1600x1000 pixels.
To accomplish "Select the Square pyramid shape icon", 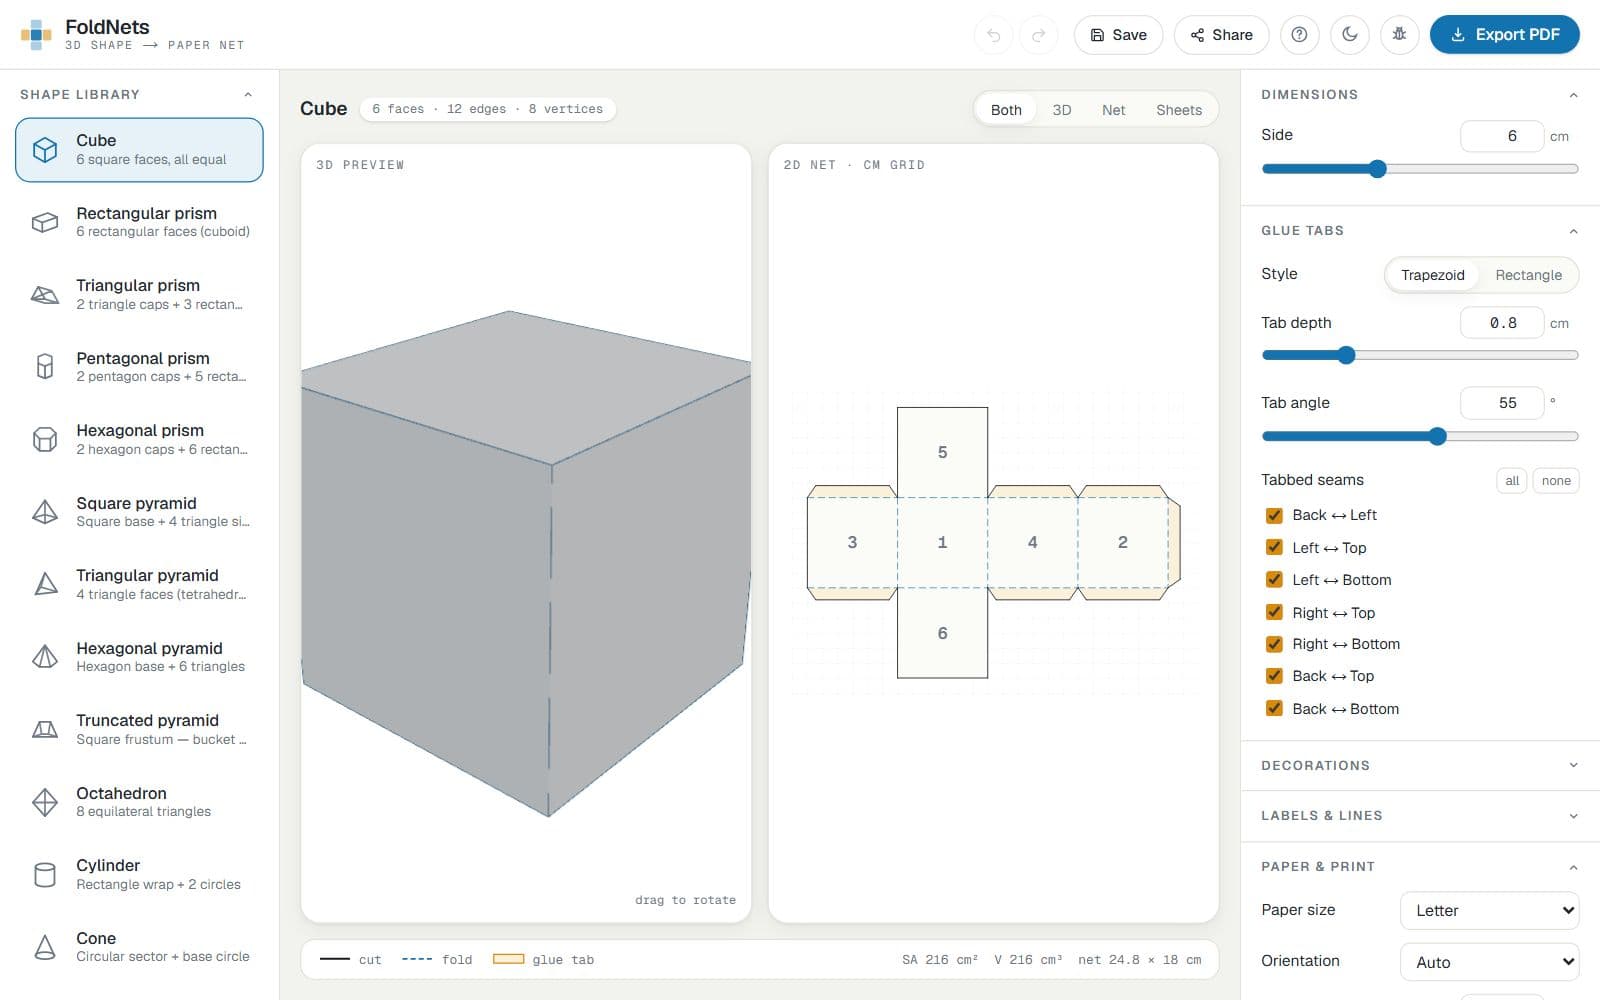I will pyautogui.click(x=45, y=512).
